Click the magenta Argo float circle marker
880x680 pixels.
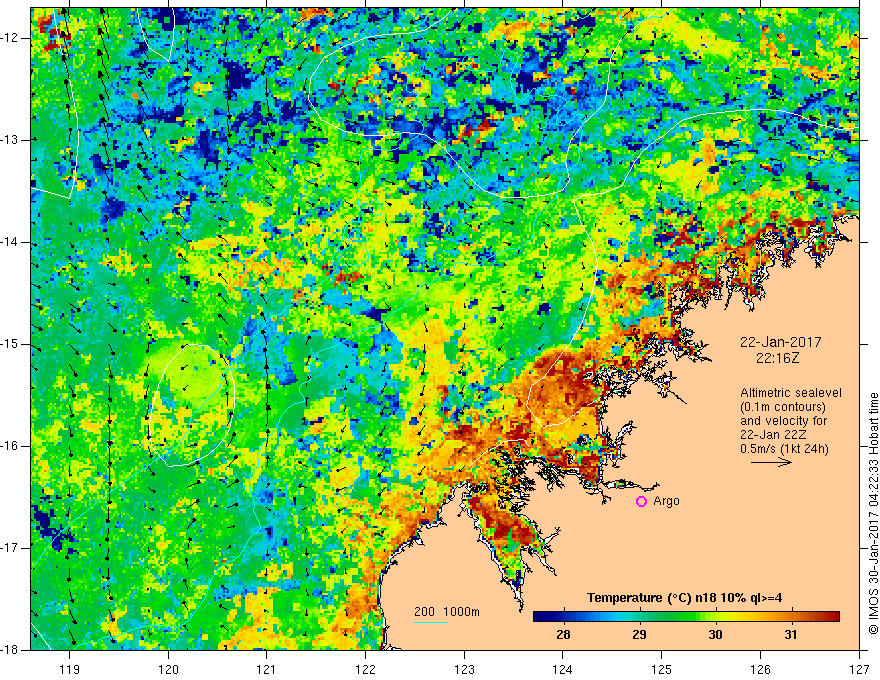click(641, 502)
